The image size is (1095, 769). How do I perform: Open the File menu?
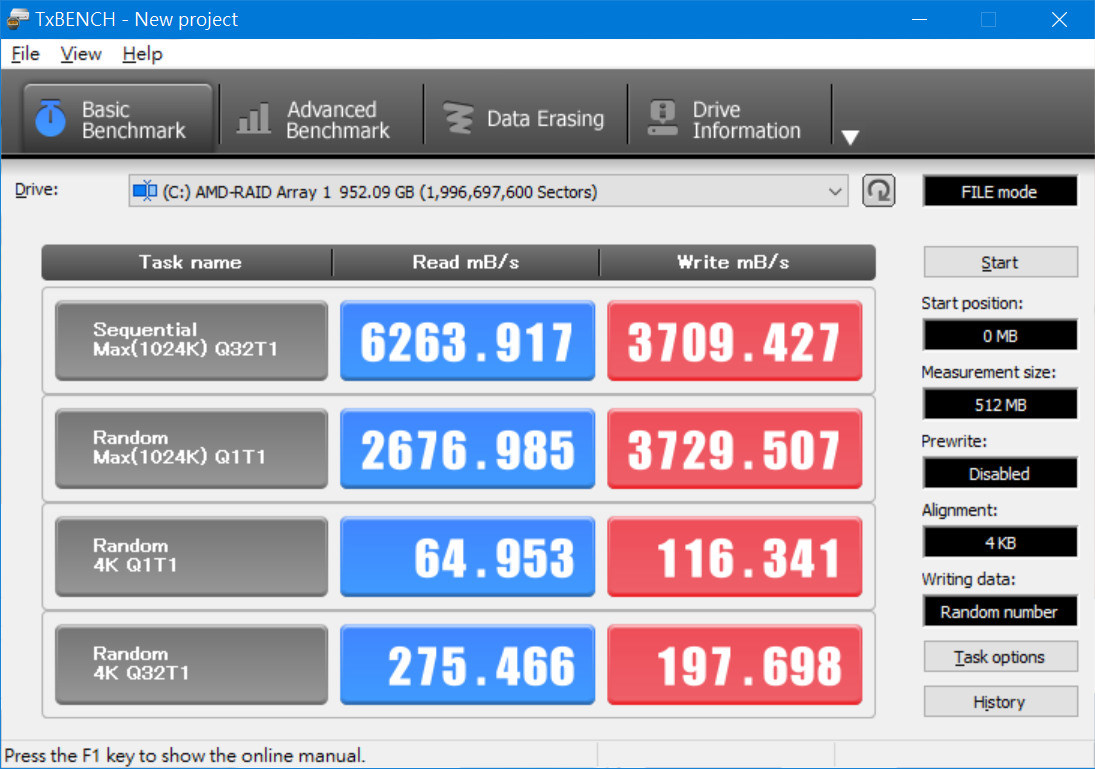coord(24,54)
